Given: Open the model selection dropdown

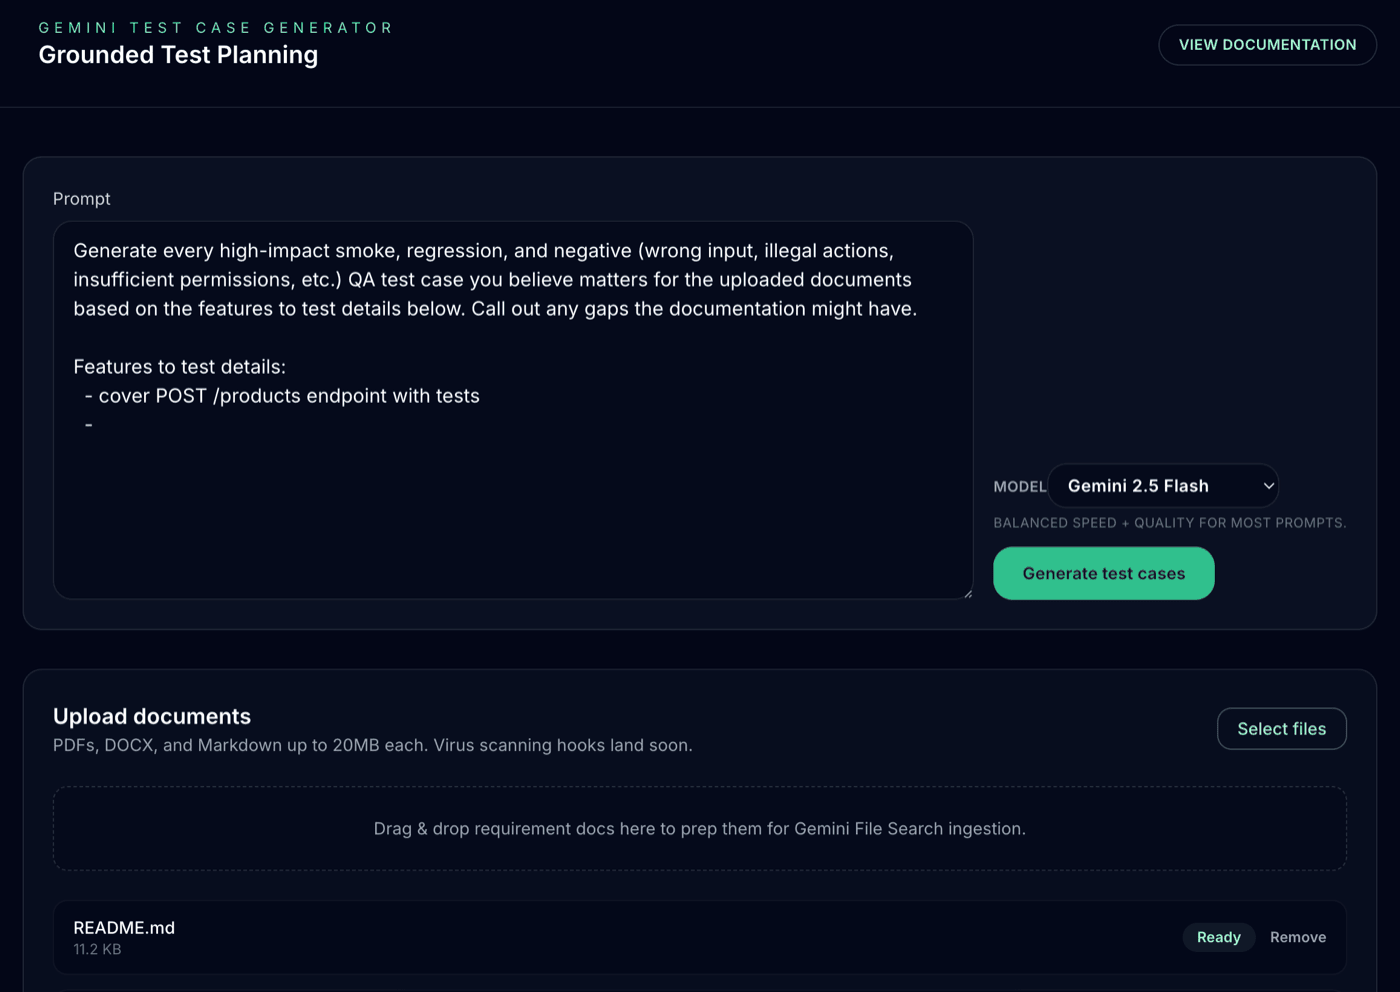Looking at the screenshot, I should [x=1163, y=486].
